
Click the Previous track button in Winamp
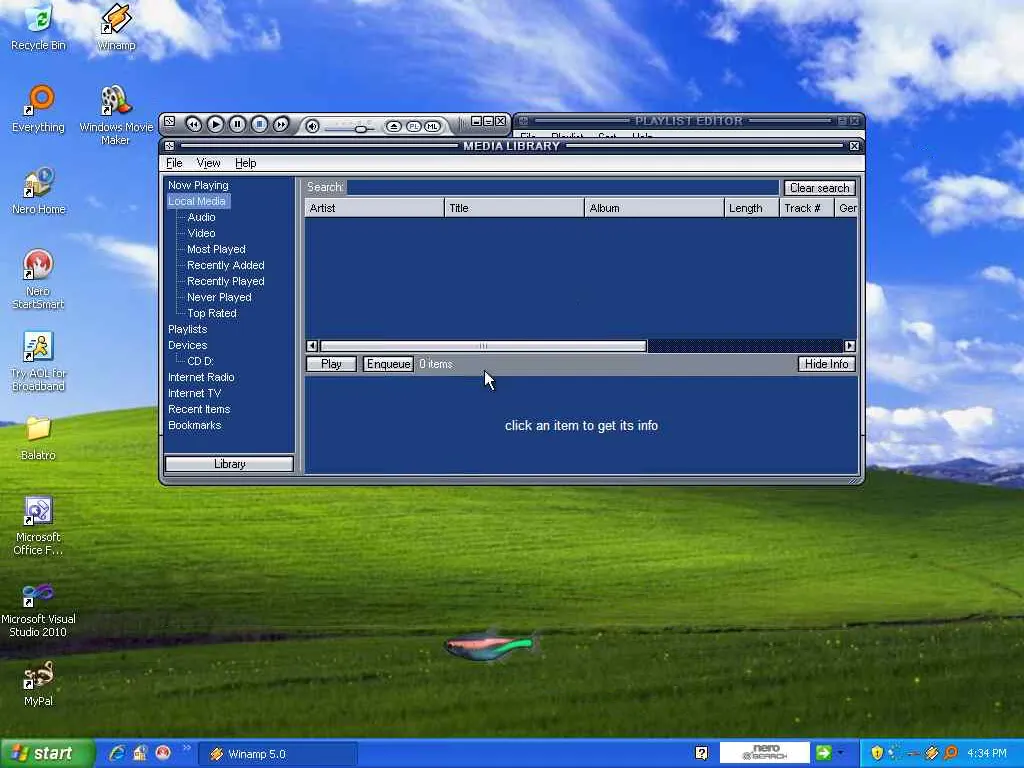193,124
